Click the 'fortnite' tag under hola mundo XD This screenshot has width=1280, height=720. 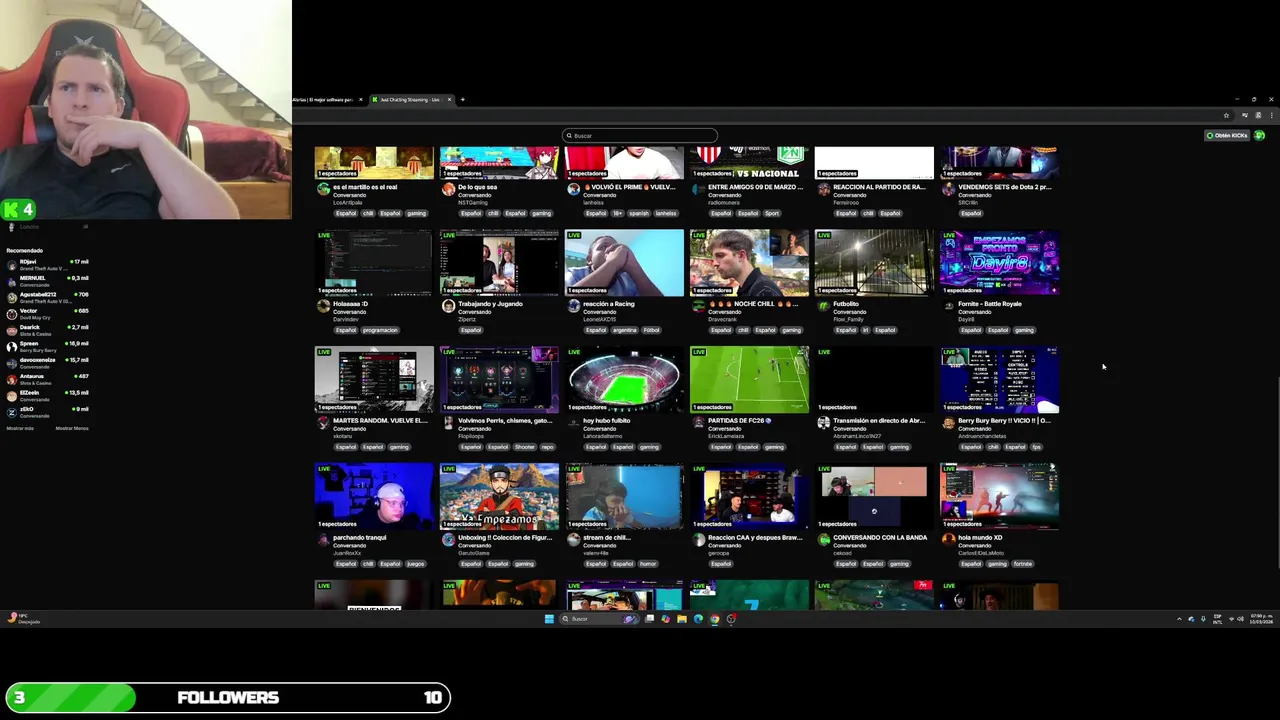click(1022, 564)
